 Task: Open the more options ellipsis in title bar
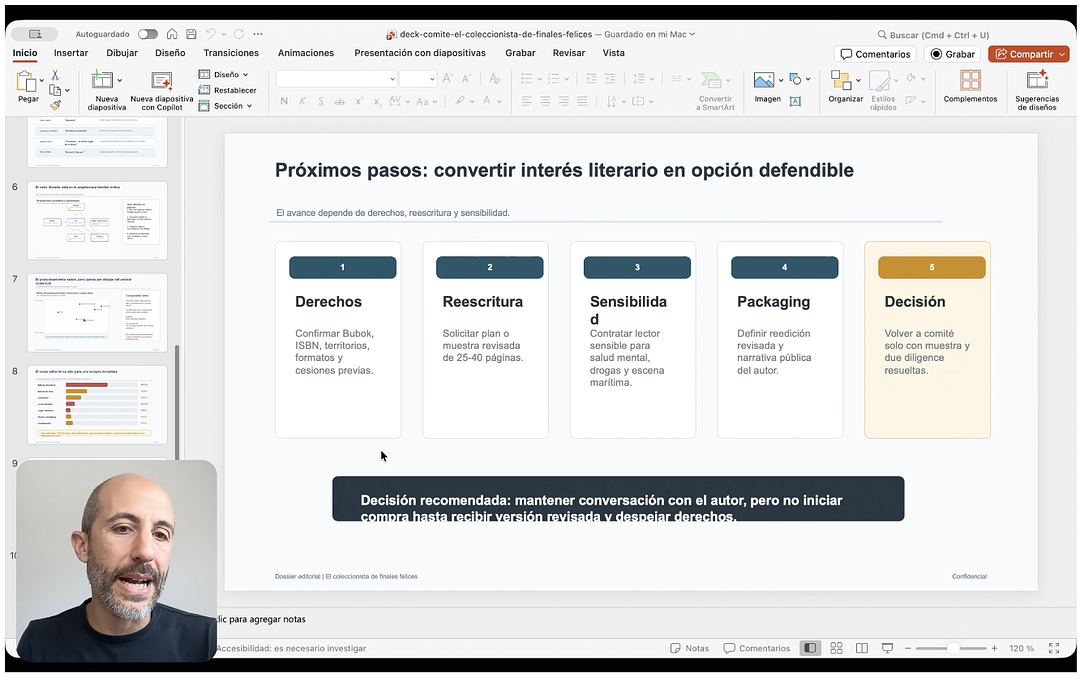[258, 34]
